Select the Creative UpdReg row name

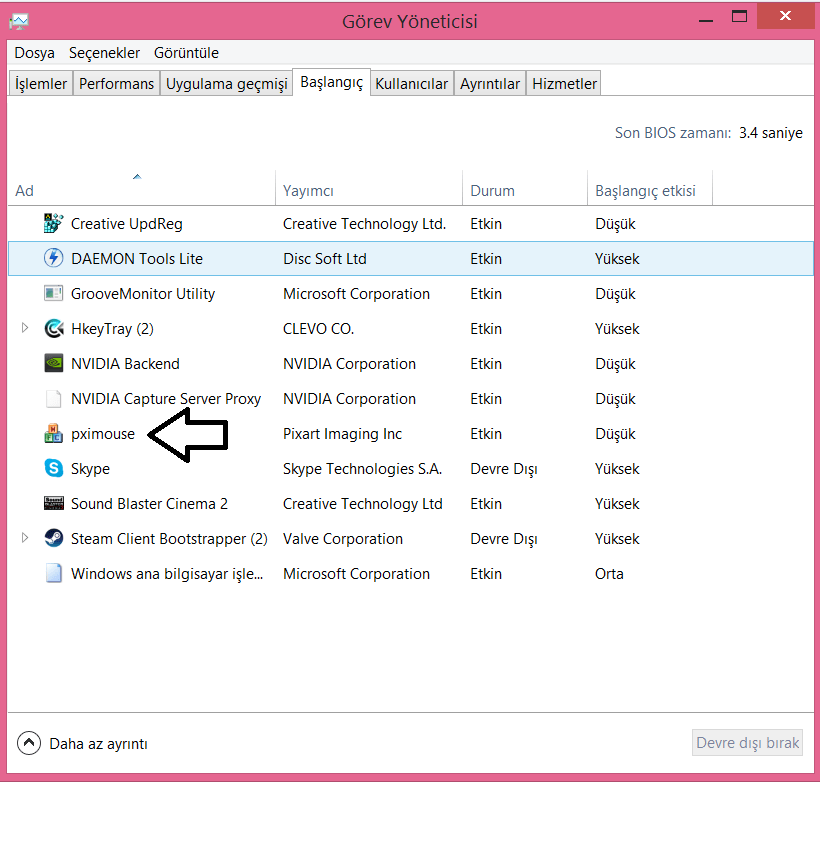click(127, 224)
